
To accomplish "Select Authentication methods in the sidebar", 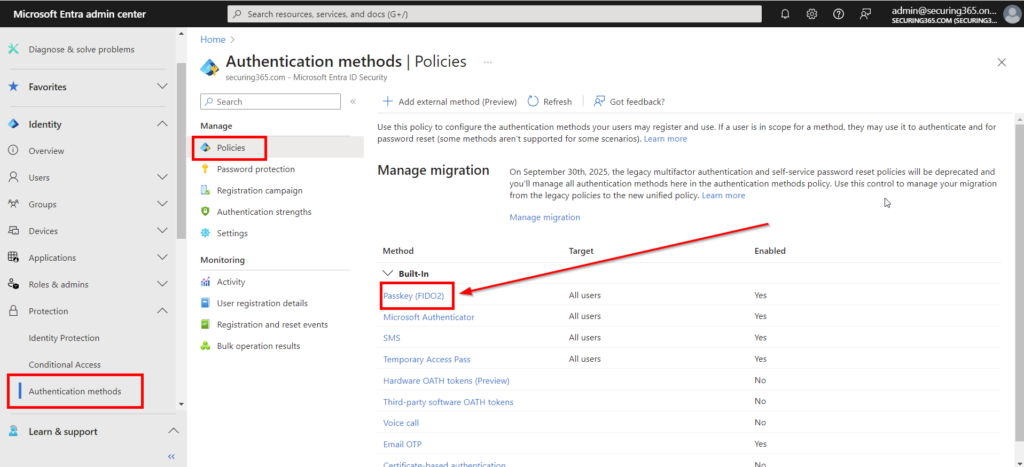I will coord(75,391).
